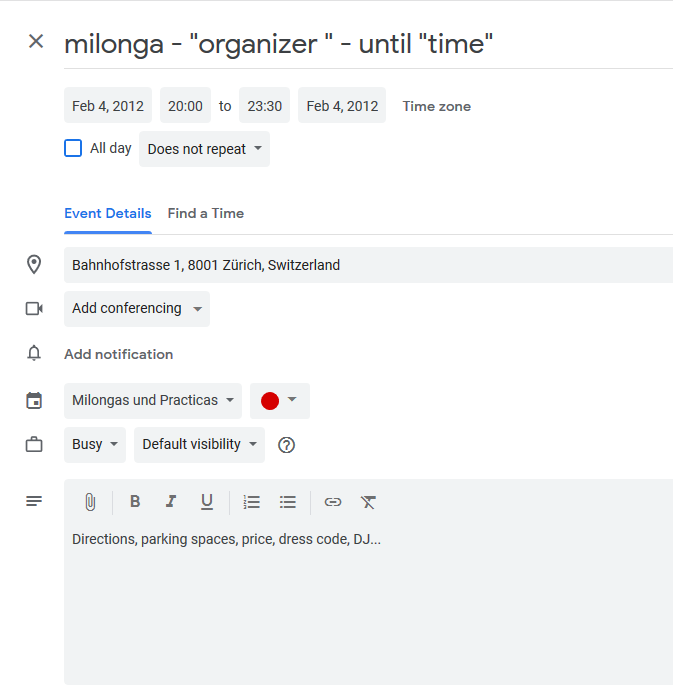Remove formatting from description text
This screenshot has width=673, height=696.
tap(368, 502)
